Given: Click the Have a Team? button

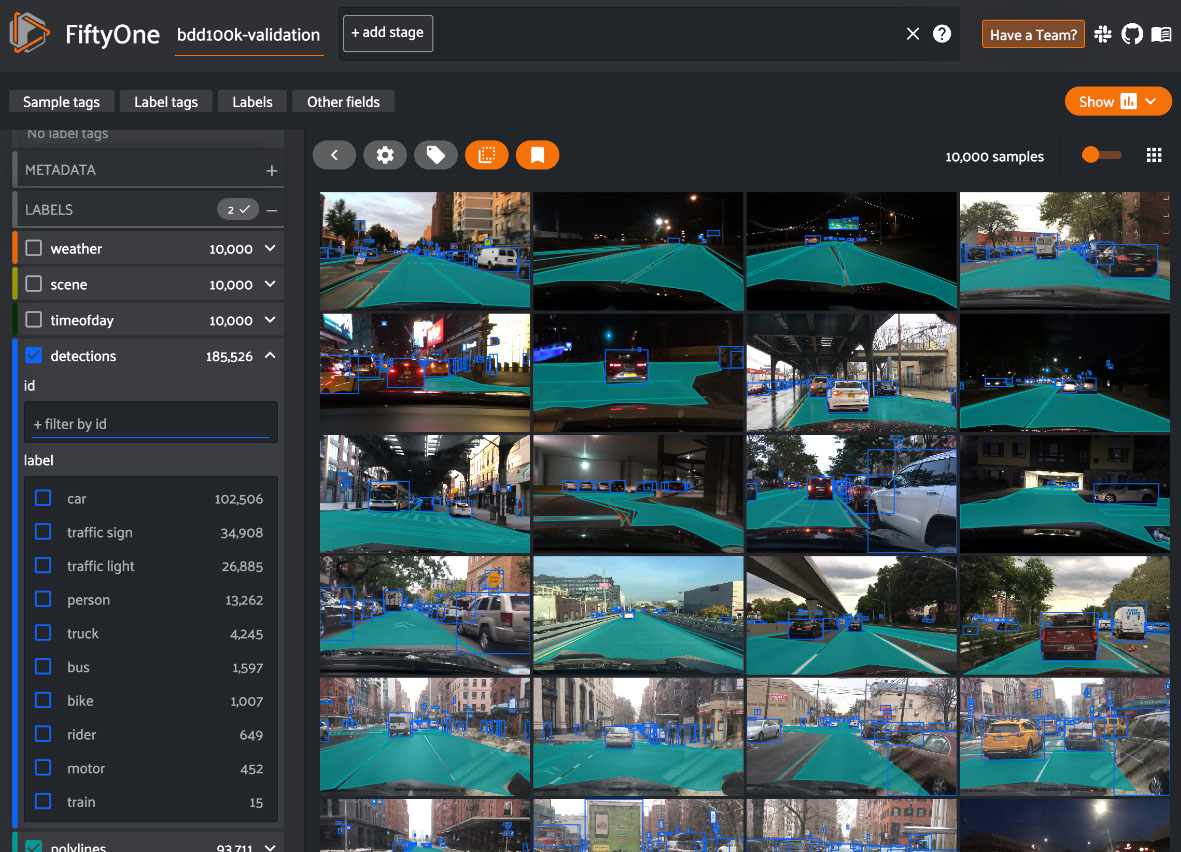Looking at the screenshot, I should [x=1033, y=34].
